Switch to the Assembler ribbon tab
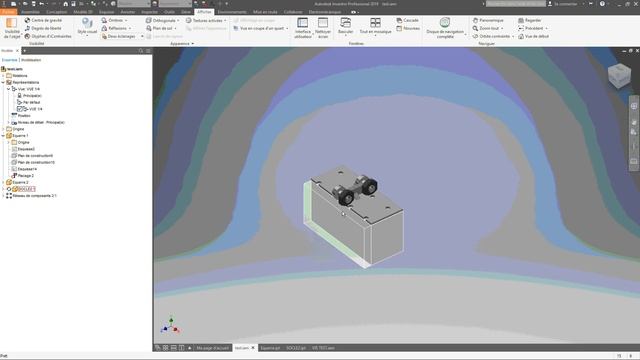The width and height of the screenshot is (640, 360). pos(30,12)
